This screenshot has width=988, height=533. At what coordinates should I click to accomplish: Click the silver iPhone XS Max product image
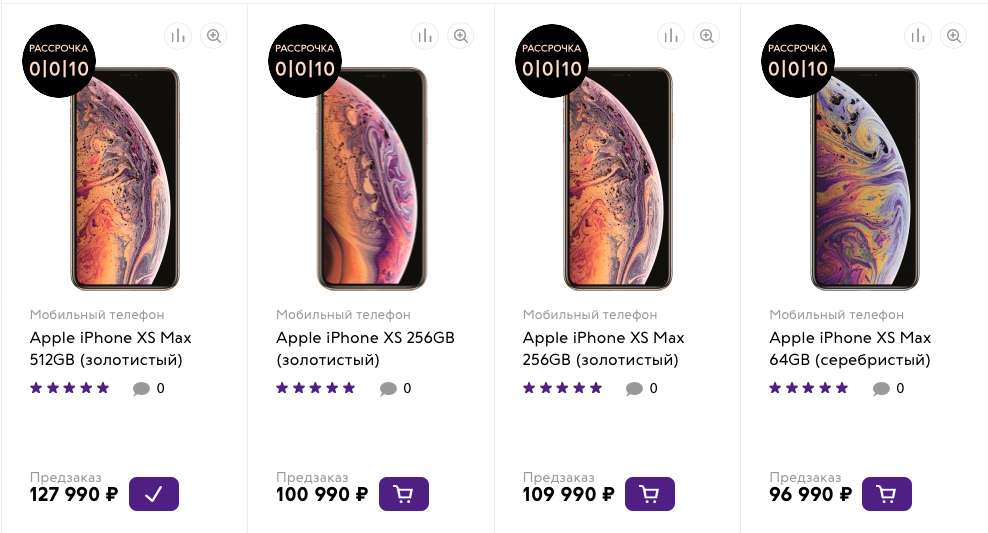coord(864,180)
